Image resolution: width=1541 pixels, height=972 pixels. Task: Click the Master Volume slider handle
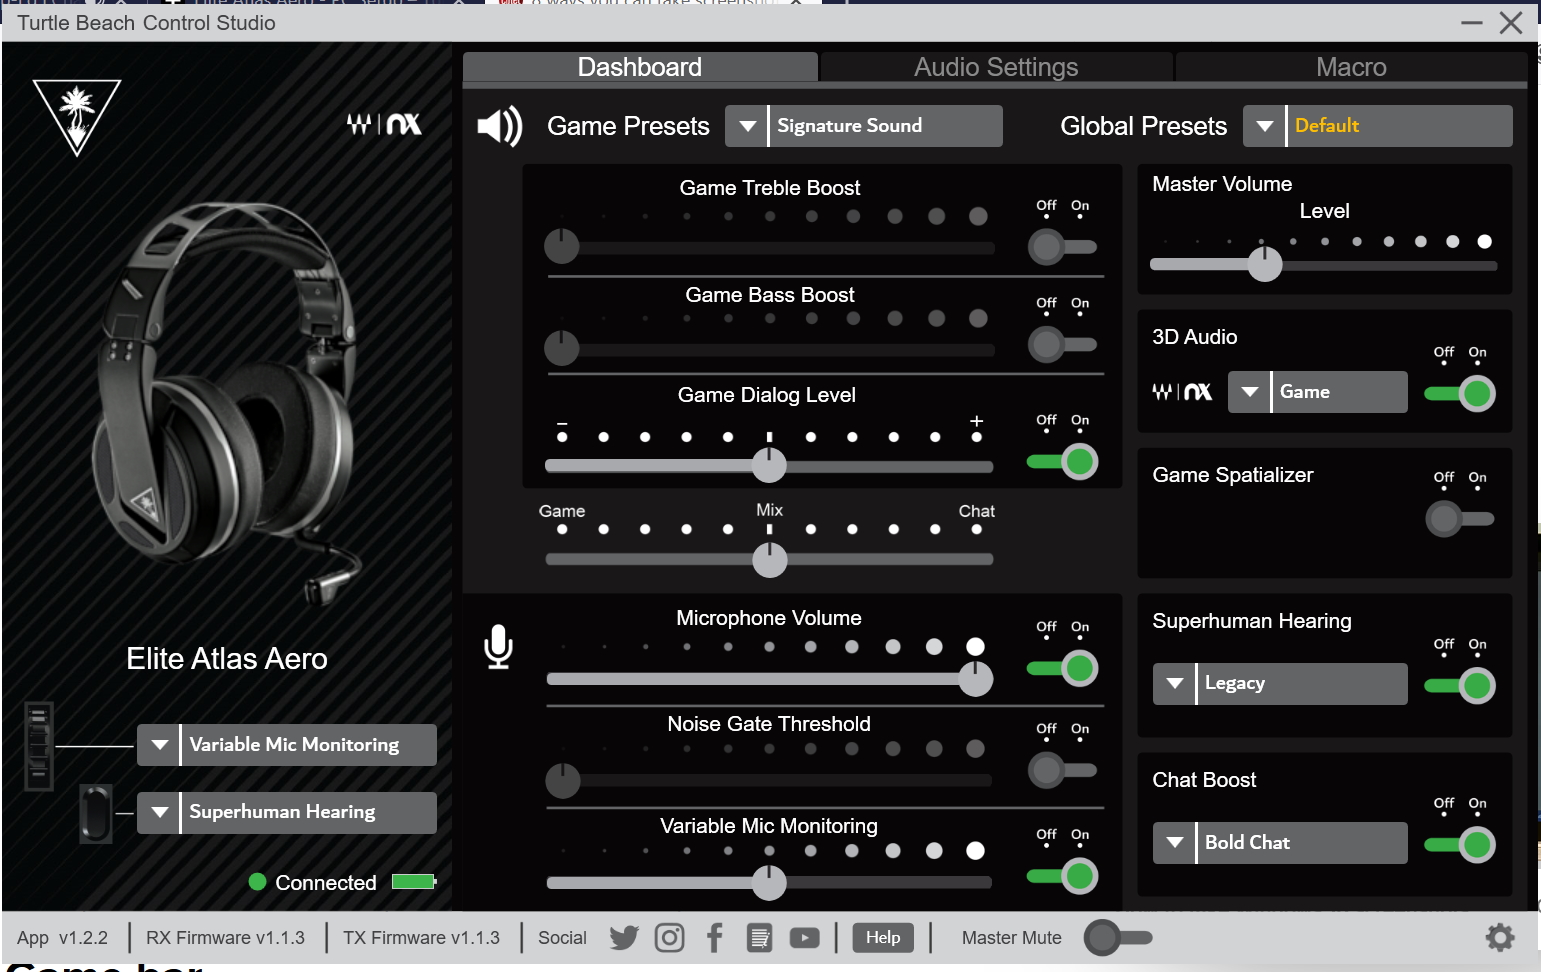(x=1265, y=265)
